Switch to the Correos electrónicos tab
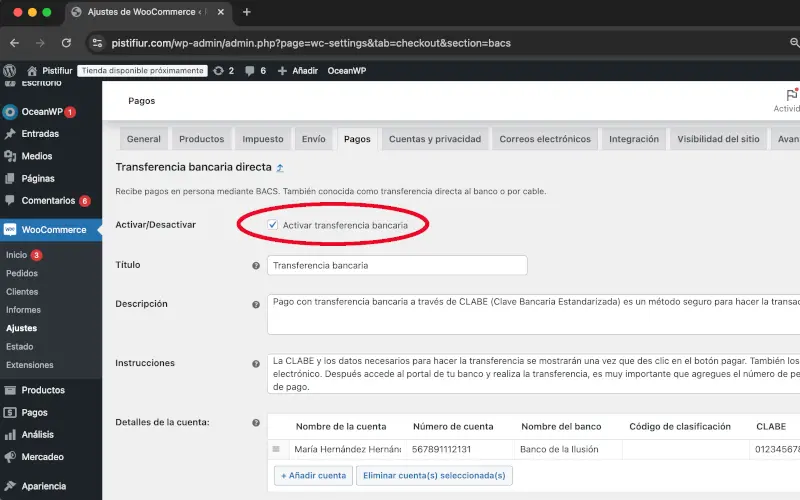 pyautogui.click(x=545, y=139)
